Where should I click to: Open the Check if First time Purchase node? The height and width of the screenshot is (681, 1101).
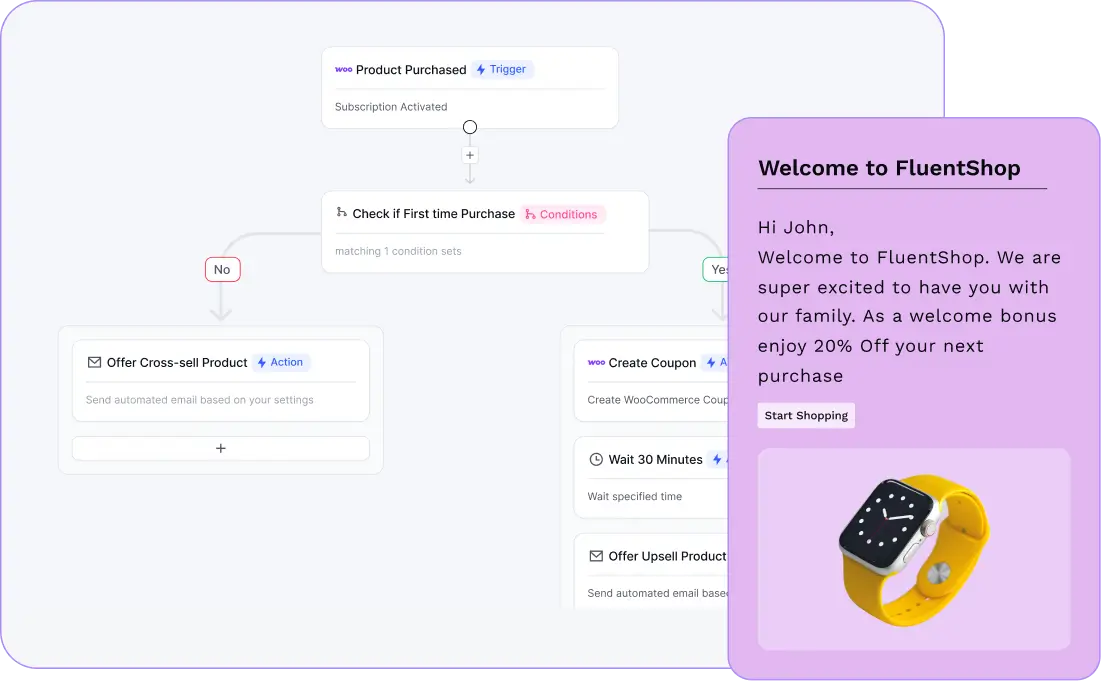click(485, 232)
